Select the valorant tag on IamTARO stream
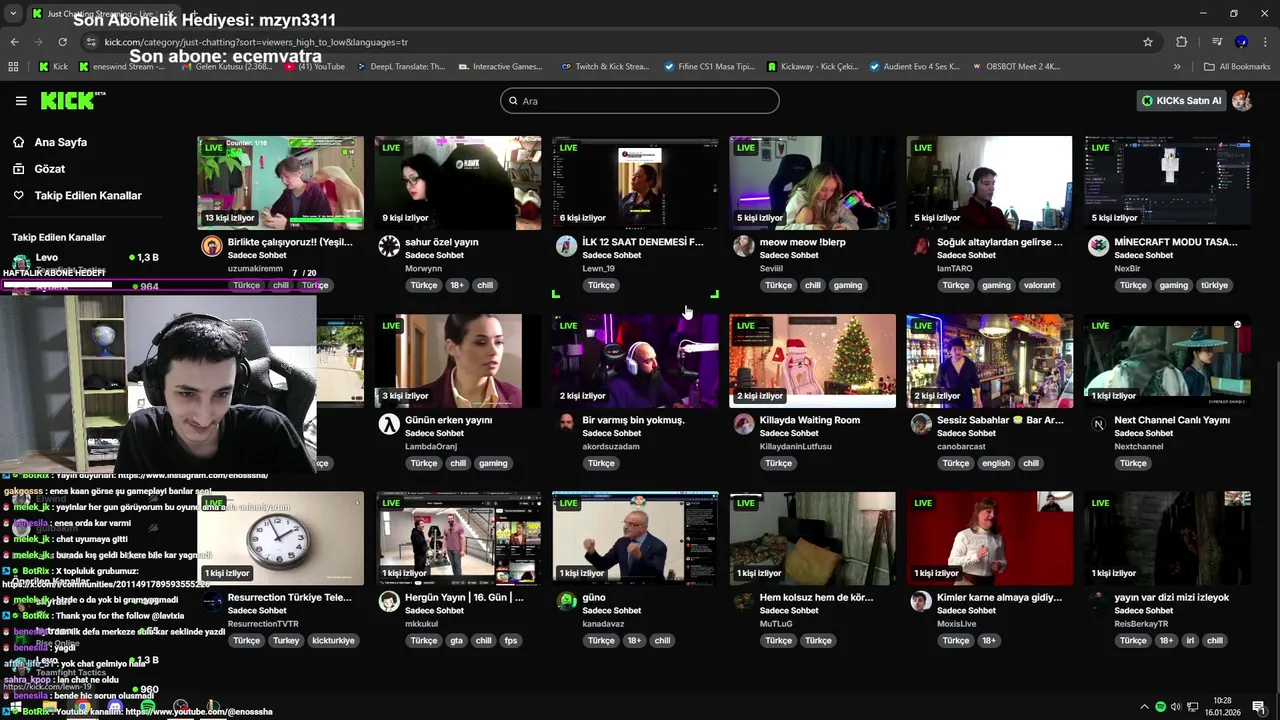Screen dimensions: 1280x720 [x=1039, y=285]
